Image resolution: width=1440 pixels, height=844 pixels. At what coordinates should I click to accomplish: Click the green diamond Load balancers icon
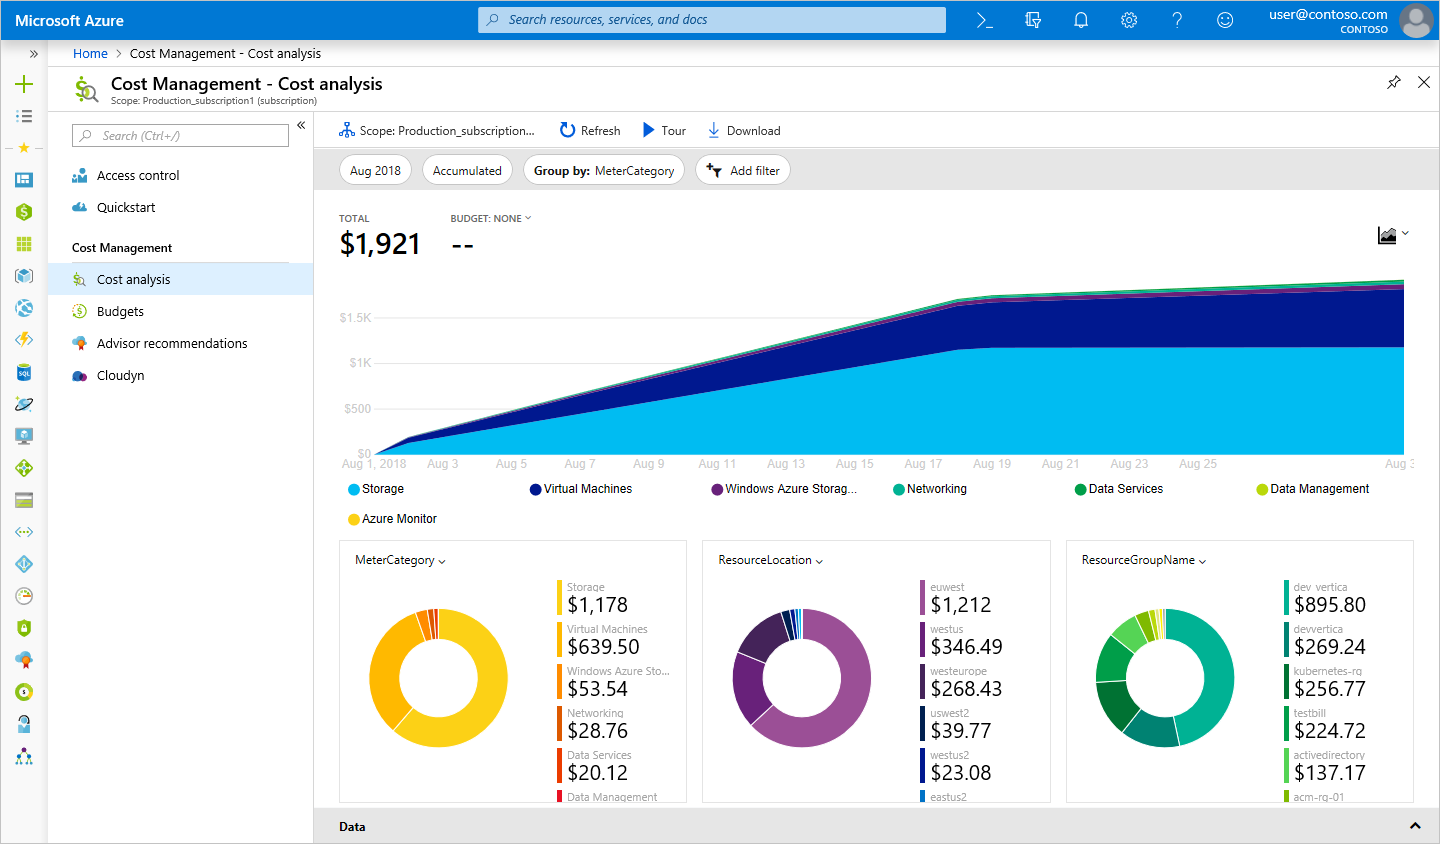point(24,468)
